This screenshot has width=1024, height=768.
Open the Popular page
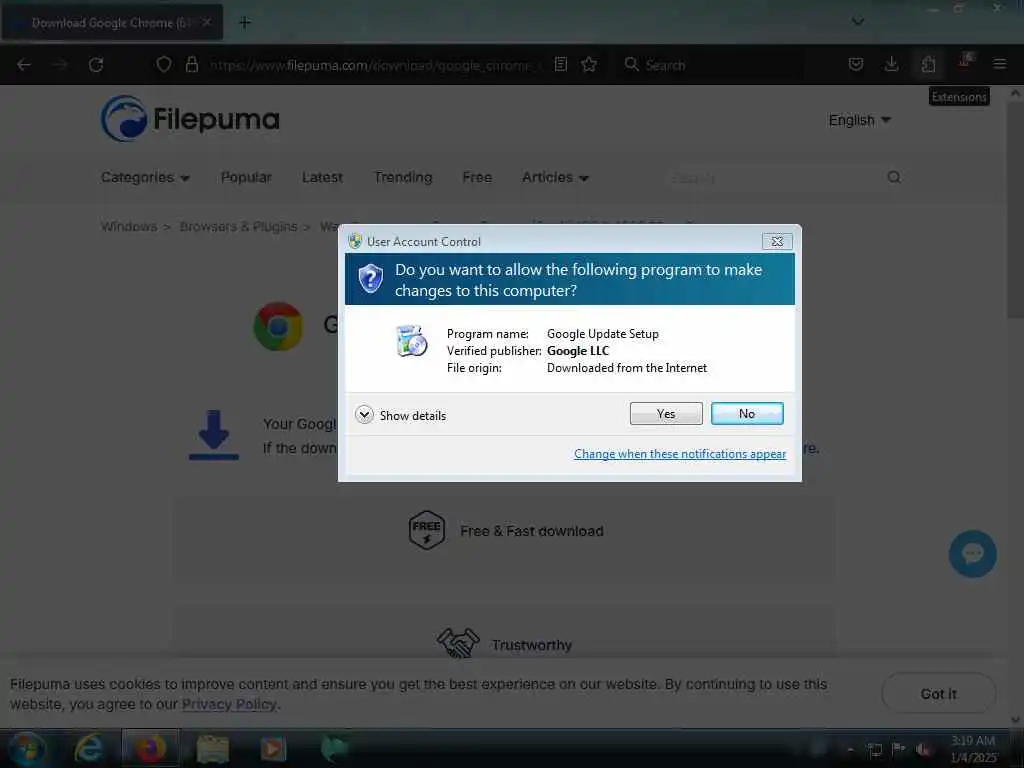coord(246,178)
